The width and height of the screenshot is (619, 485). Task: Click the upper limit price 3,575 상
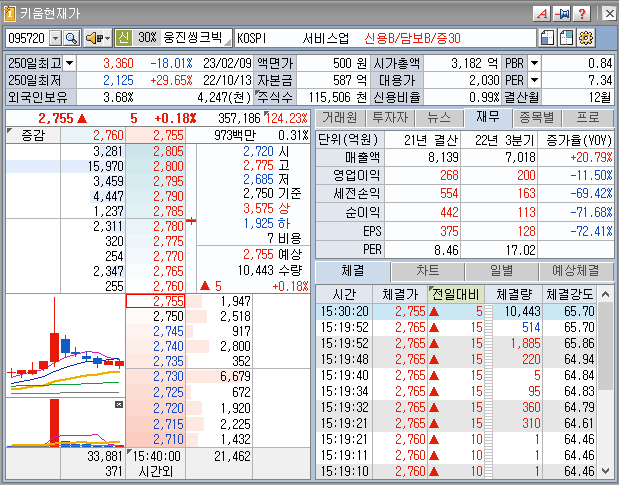click(x=266, y=208)
